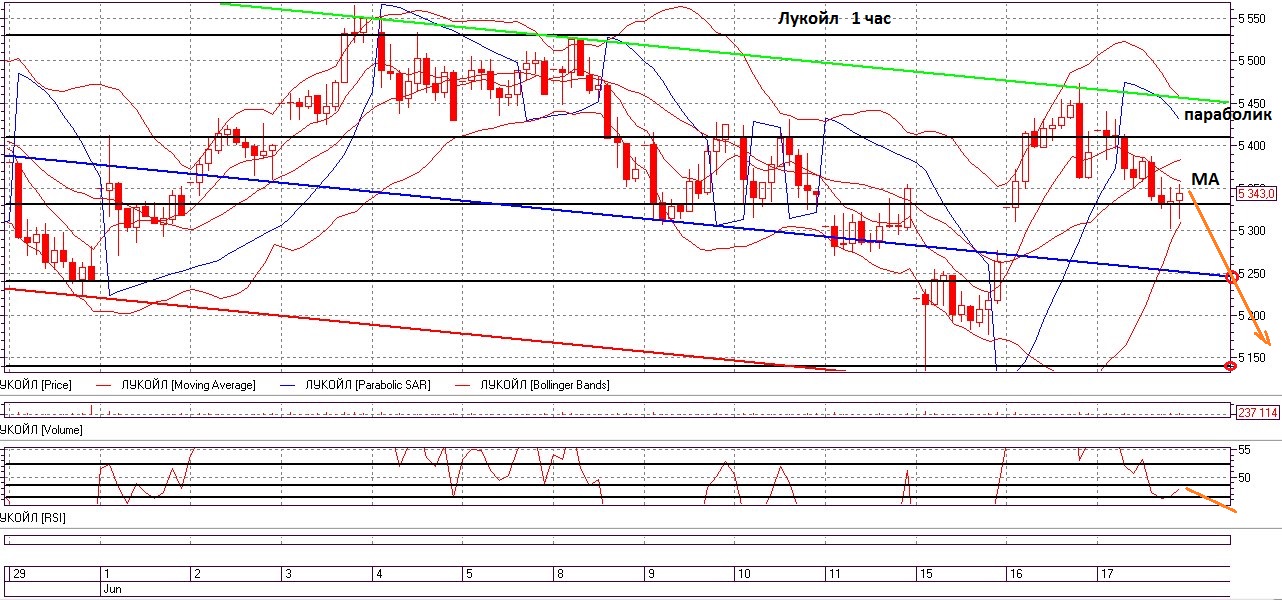
Task: Select date 15 on the time axis
Action: [x=926, y=574]
